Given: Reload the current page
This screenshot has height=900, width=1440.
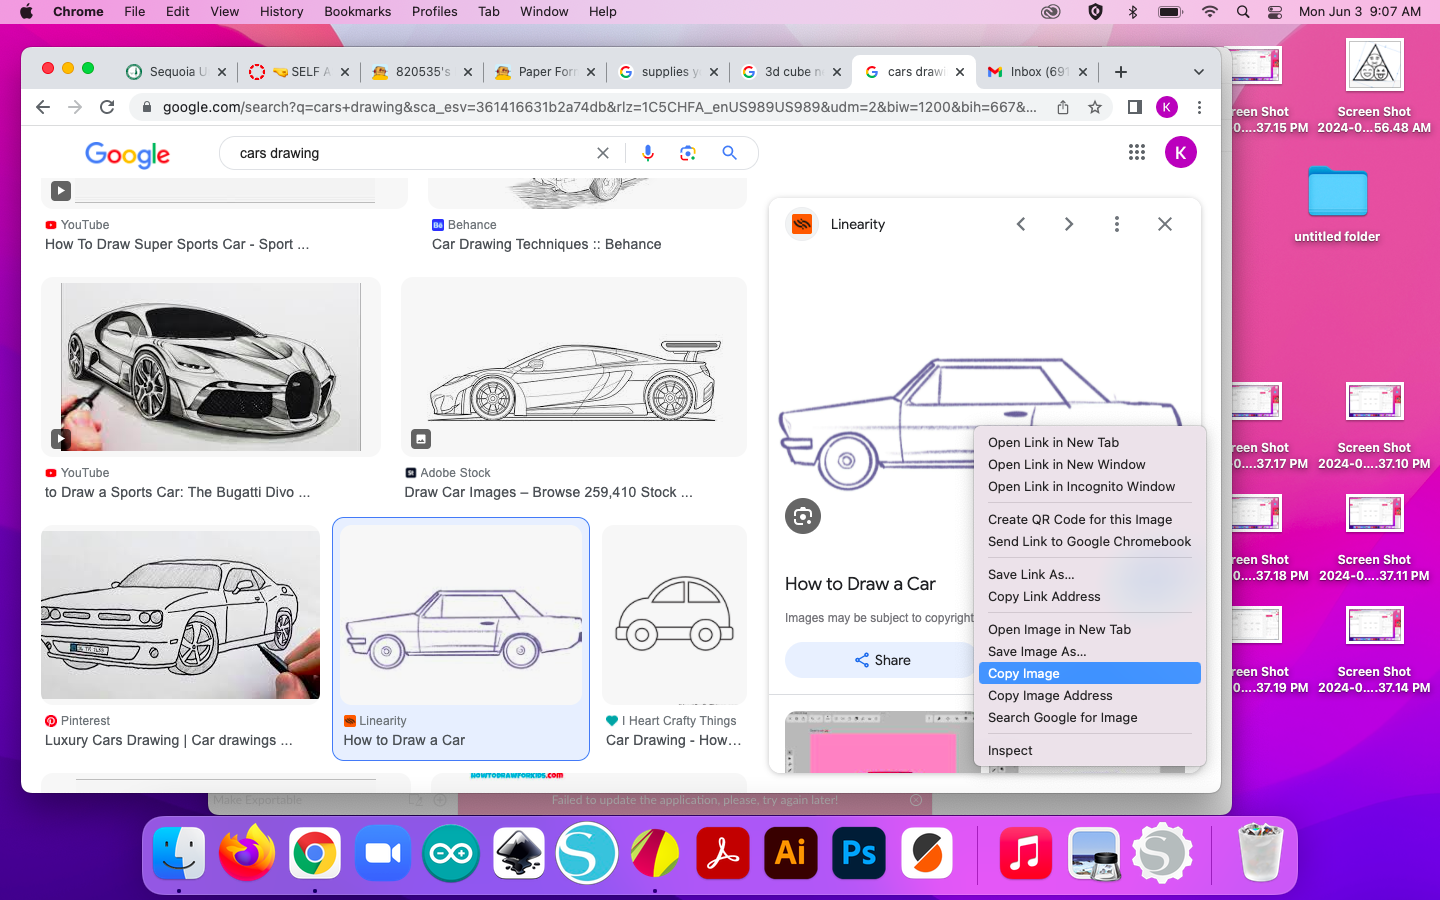Looking at the screenshot, I should 107,107.
